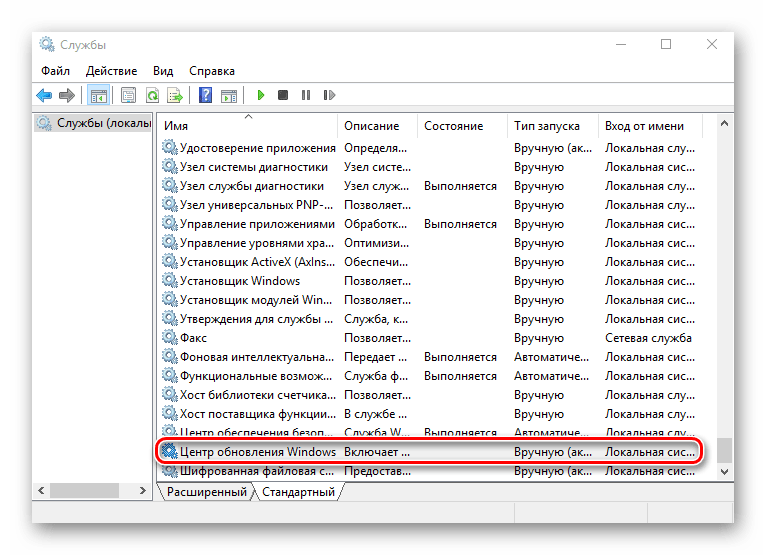Click gear icon of Фоновая интеллектуальная служба
This screenshot has width=766, height=555.
[170, 356]
